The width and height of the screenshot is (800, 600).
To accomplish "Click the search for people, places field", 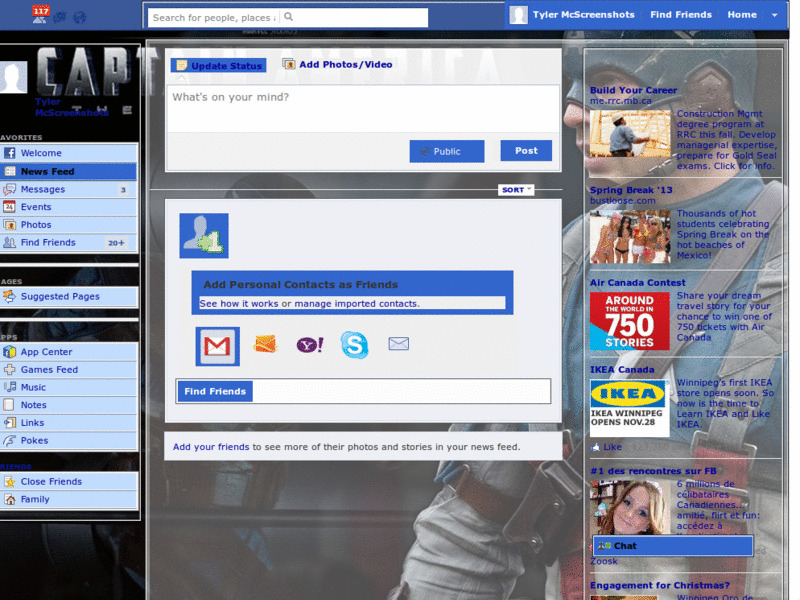I will pyautogui.click(x=287, y=17).
